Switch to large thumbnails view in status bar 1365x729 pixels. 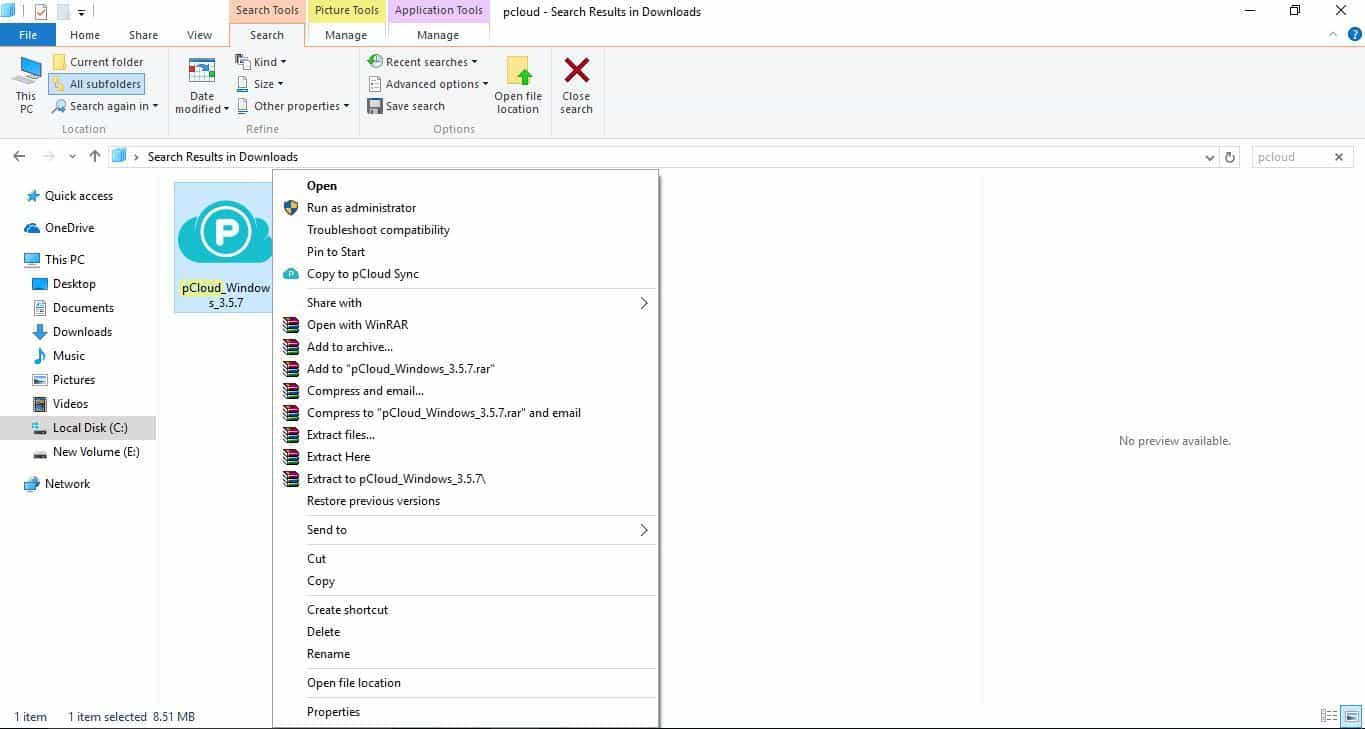coord(1350,716)
